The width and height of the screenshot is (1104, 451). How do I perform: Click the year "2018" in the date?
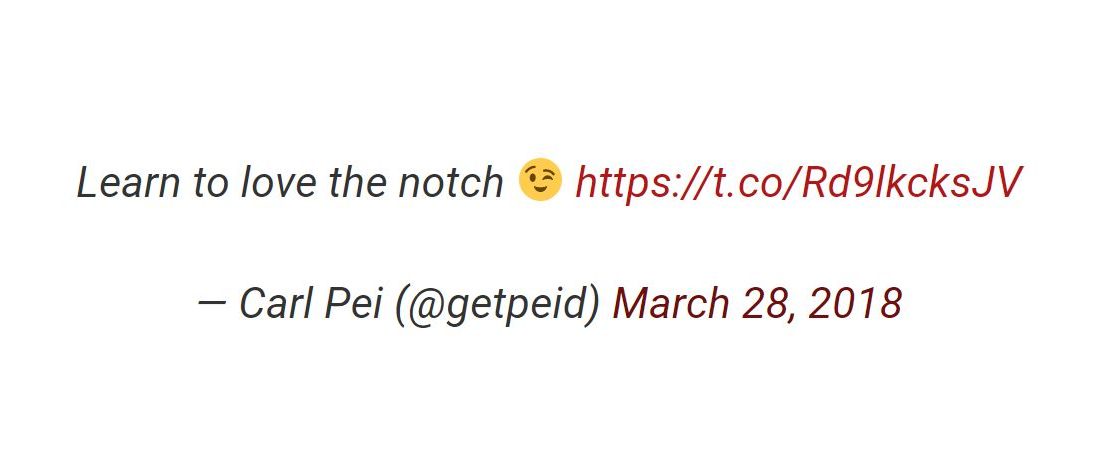(x=856, y=303)
